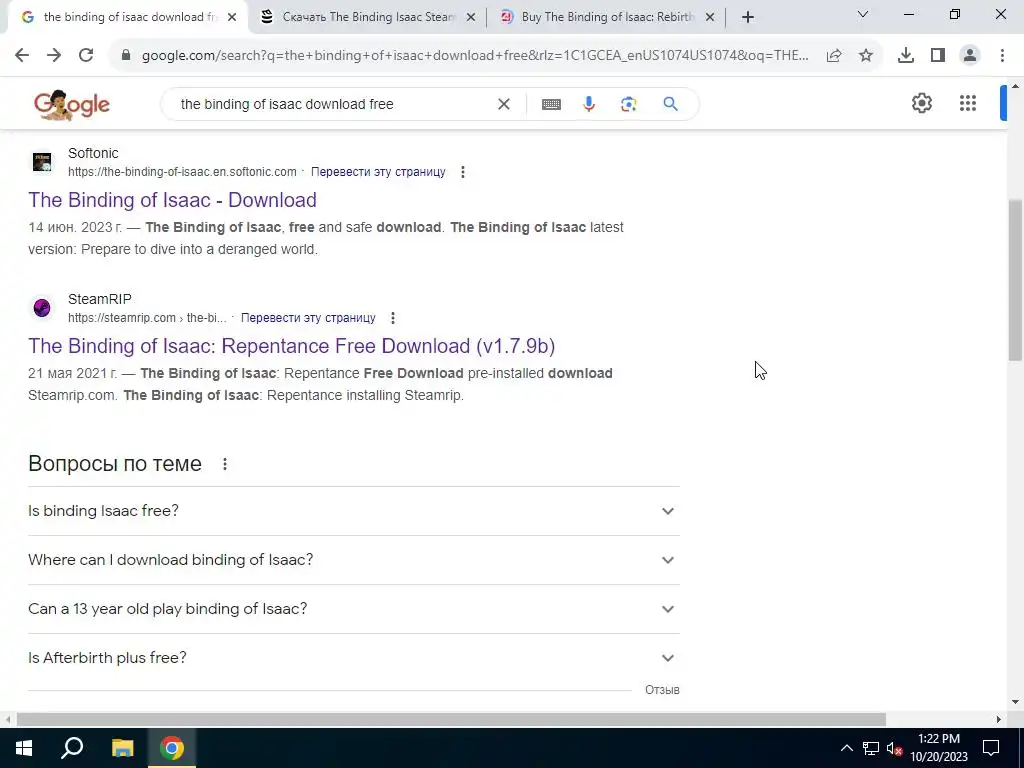
Task: Open the muted volume tray icon
Action: (895, 748)
